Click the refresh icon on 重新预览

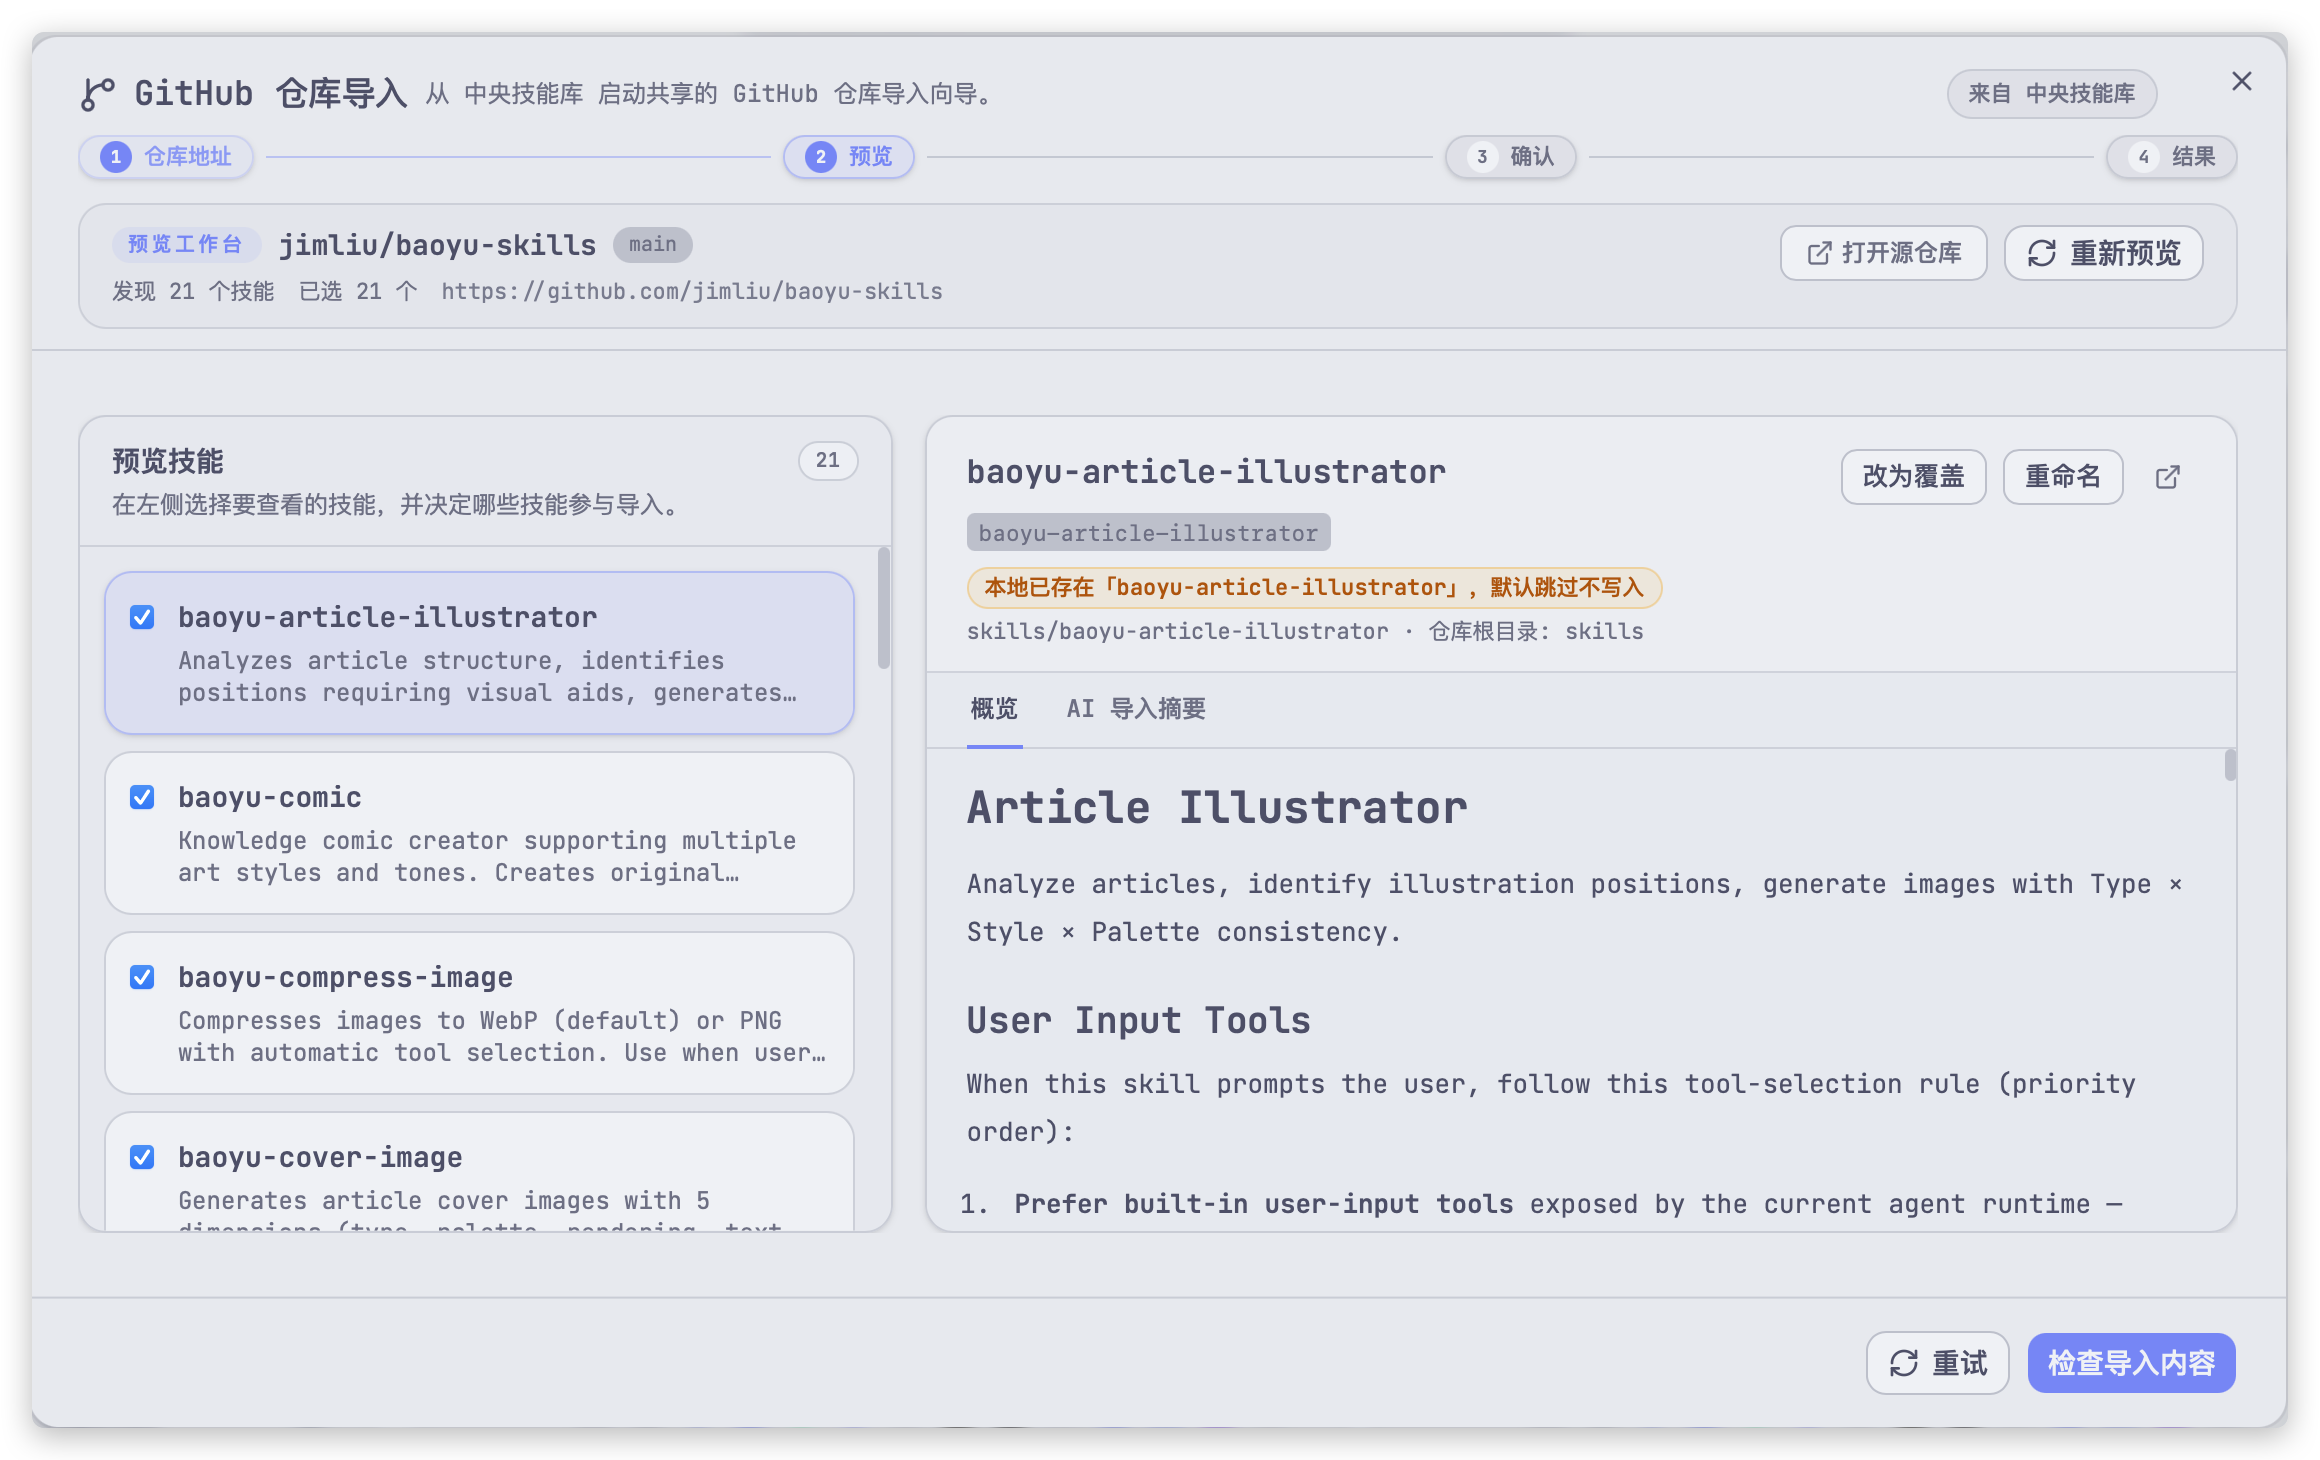point(2041,253)
